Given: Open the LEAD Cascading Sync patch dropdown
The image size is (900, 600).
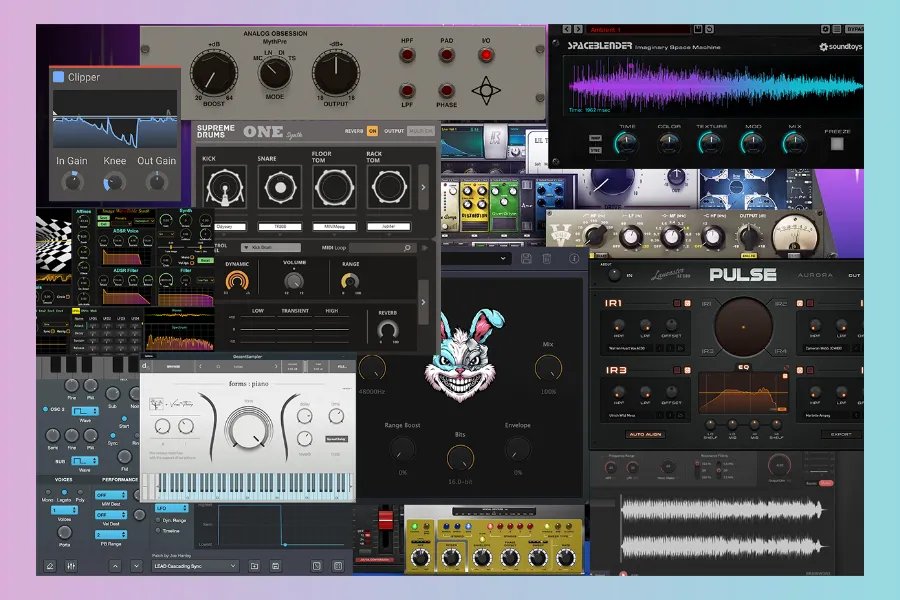Looking at the screenshot, I should click(195, 566).
